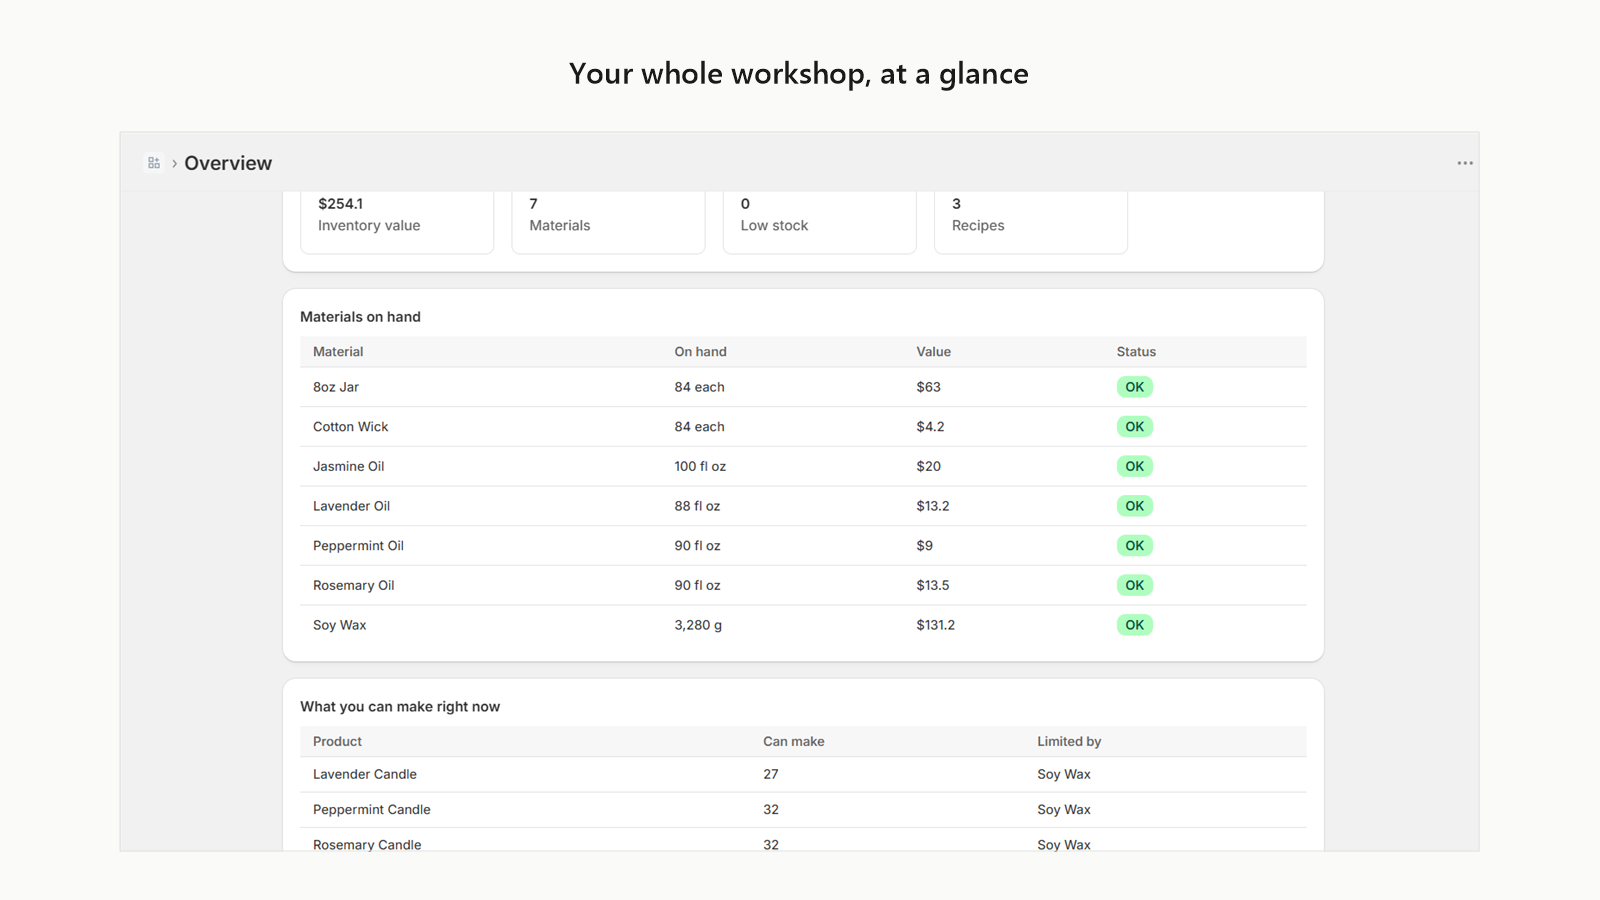
Task: Click the $13.5 value for Rosemary Oil
Action: (x=933, y=585)
